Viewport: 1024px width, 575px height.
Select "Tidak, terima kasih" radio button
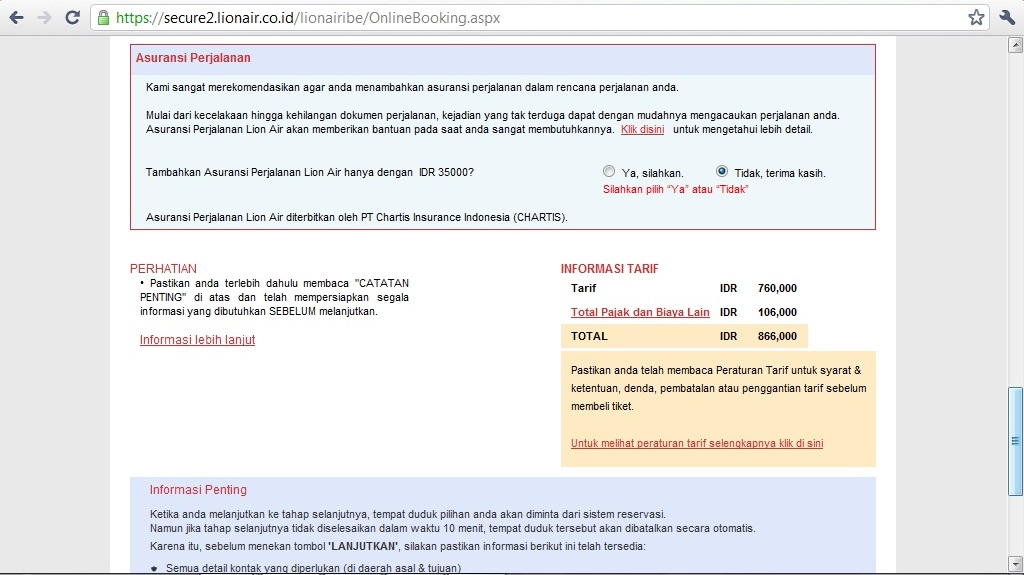722,171
